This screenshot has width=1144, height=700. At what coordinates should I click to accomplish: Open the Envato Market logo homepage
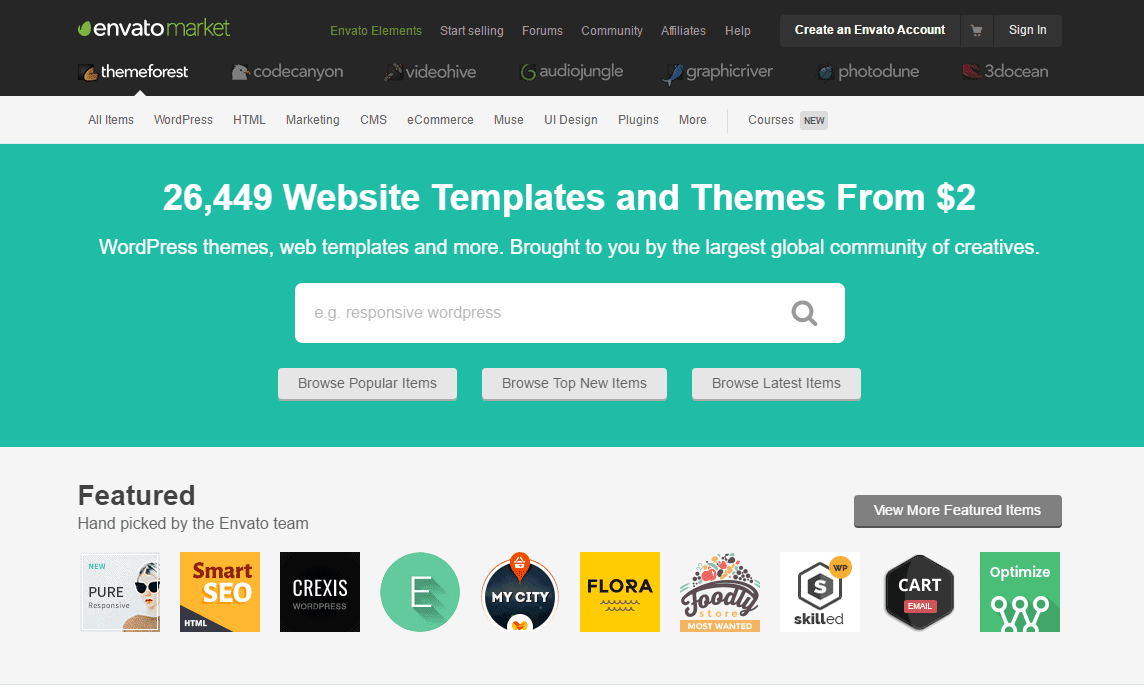[154, 28]
